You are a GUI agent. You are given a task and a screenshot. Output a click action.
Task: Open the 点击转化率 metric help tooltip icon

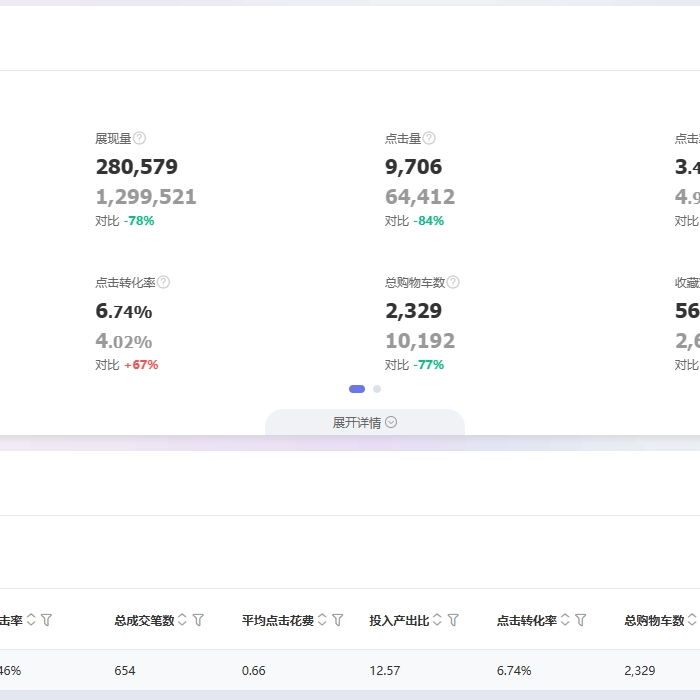point(164,283)
